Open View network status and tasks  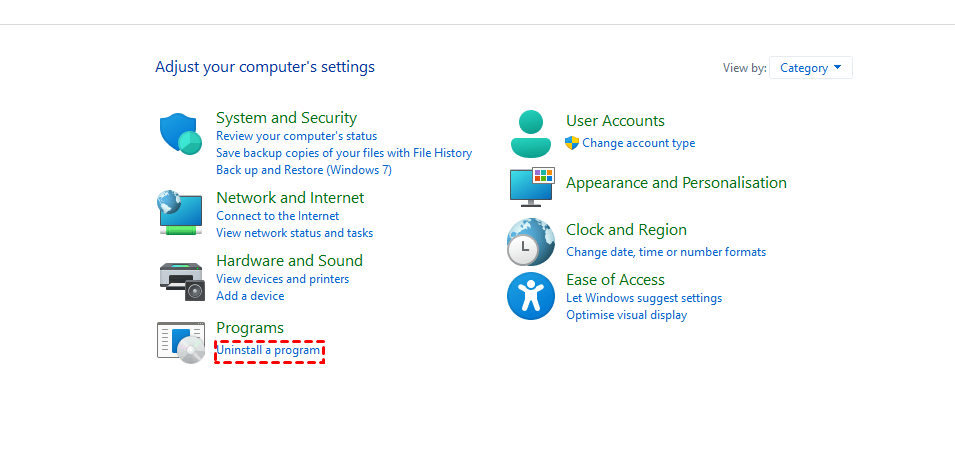(294, 233)
